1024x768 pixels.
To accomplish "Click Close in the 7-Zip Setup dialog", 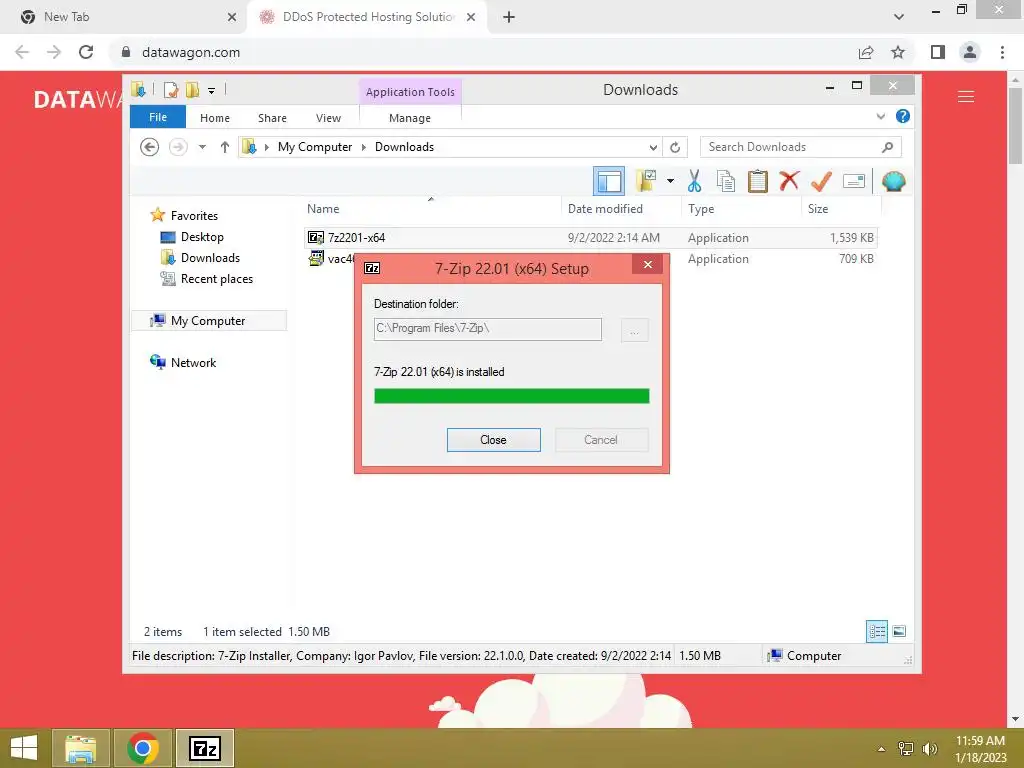I will [x=493, y=440].
